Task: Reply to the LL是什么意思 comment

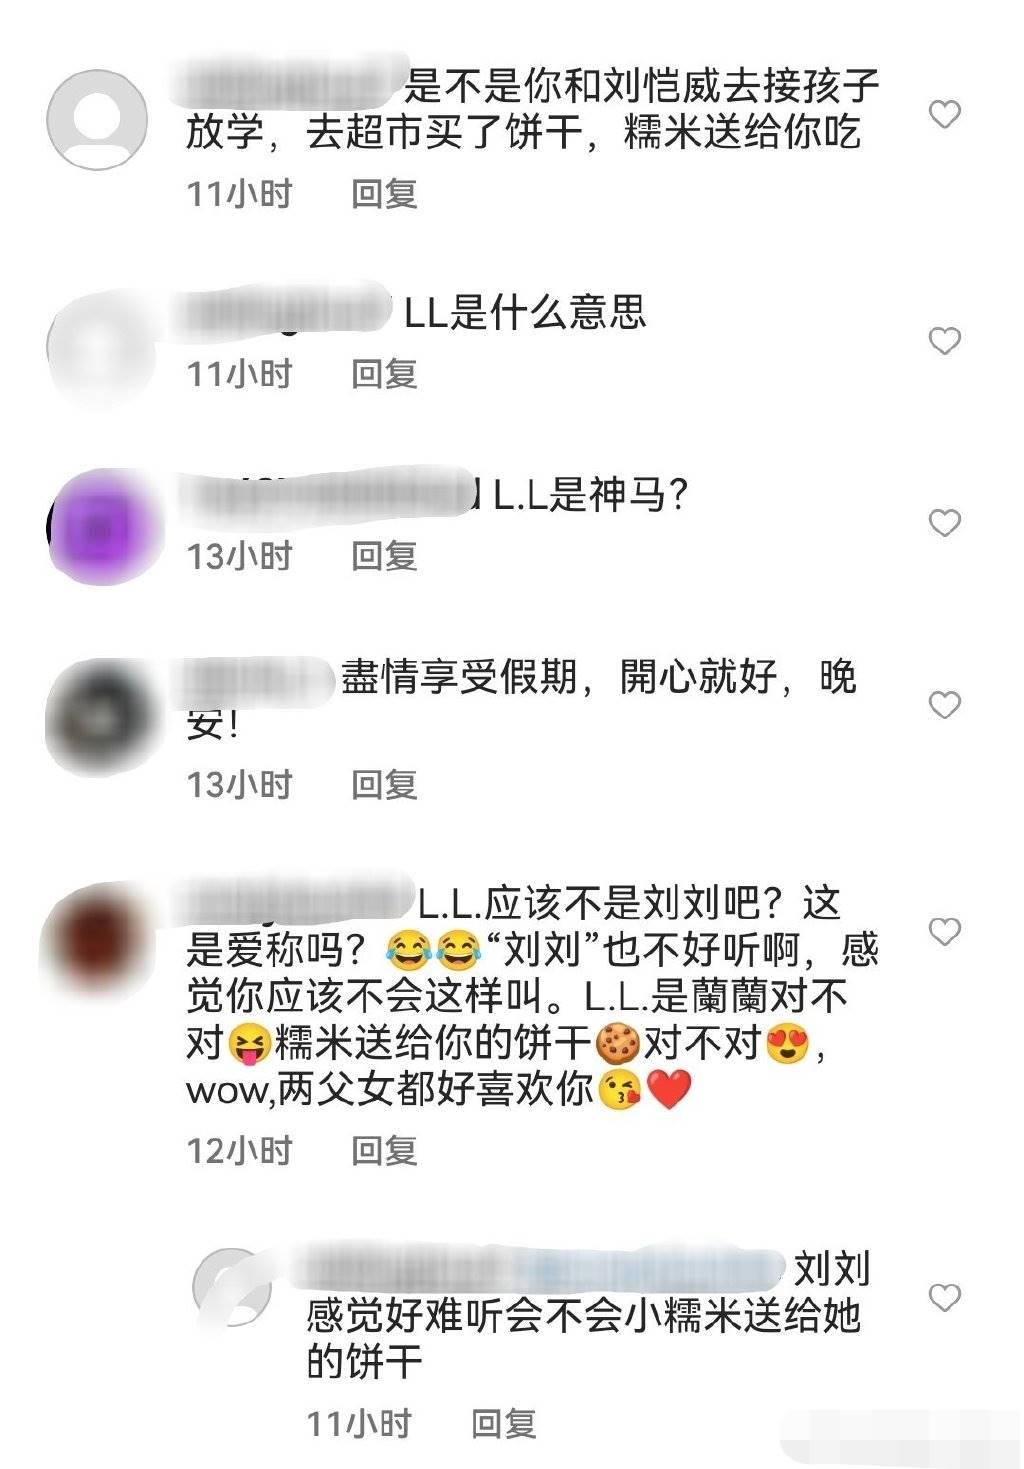Action: [x=384, y=375]
